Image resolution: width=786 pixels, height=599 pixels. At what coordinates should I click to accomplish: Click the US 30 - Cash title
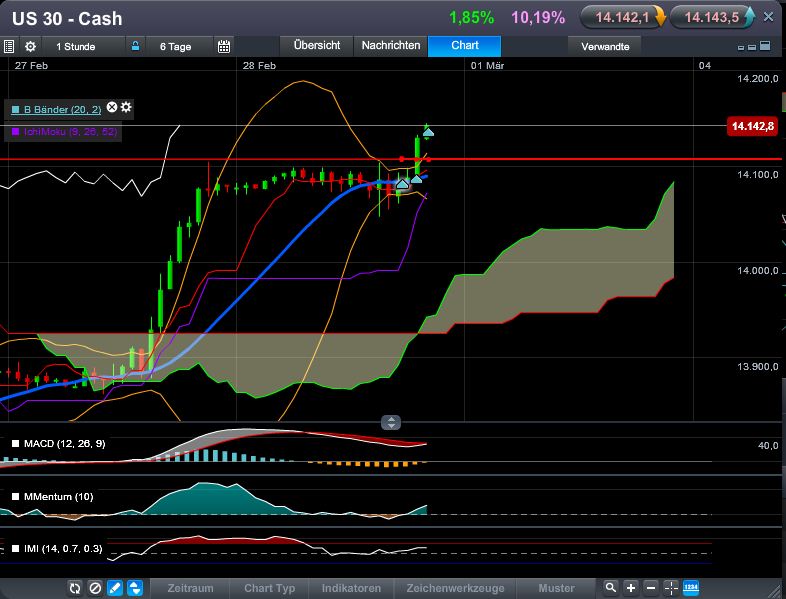67,19
